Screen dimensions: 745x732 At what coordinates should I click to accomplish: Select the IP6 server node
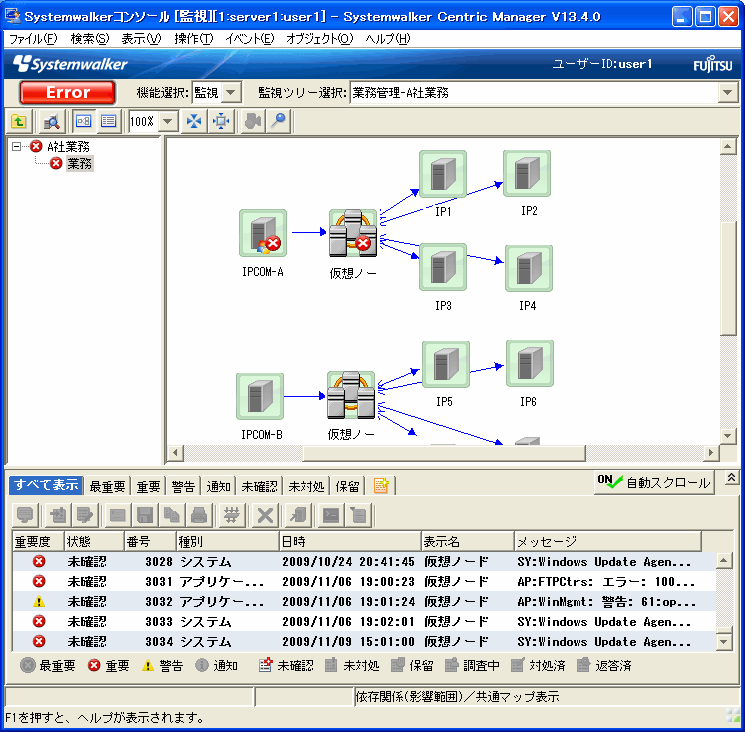[x=530, y=363]
